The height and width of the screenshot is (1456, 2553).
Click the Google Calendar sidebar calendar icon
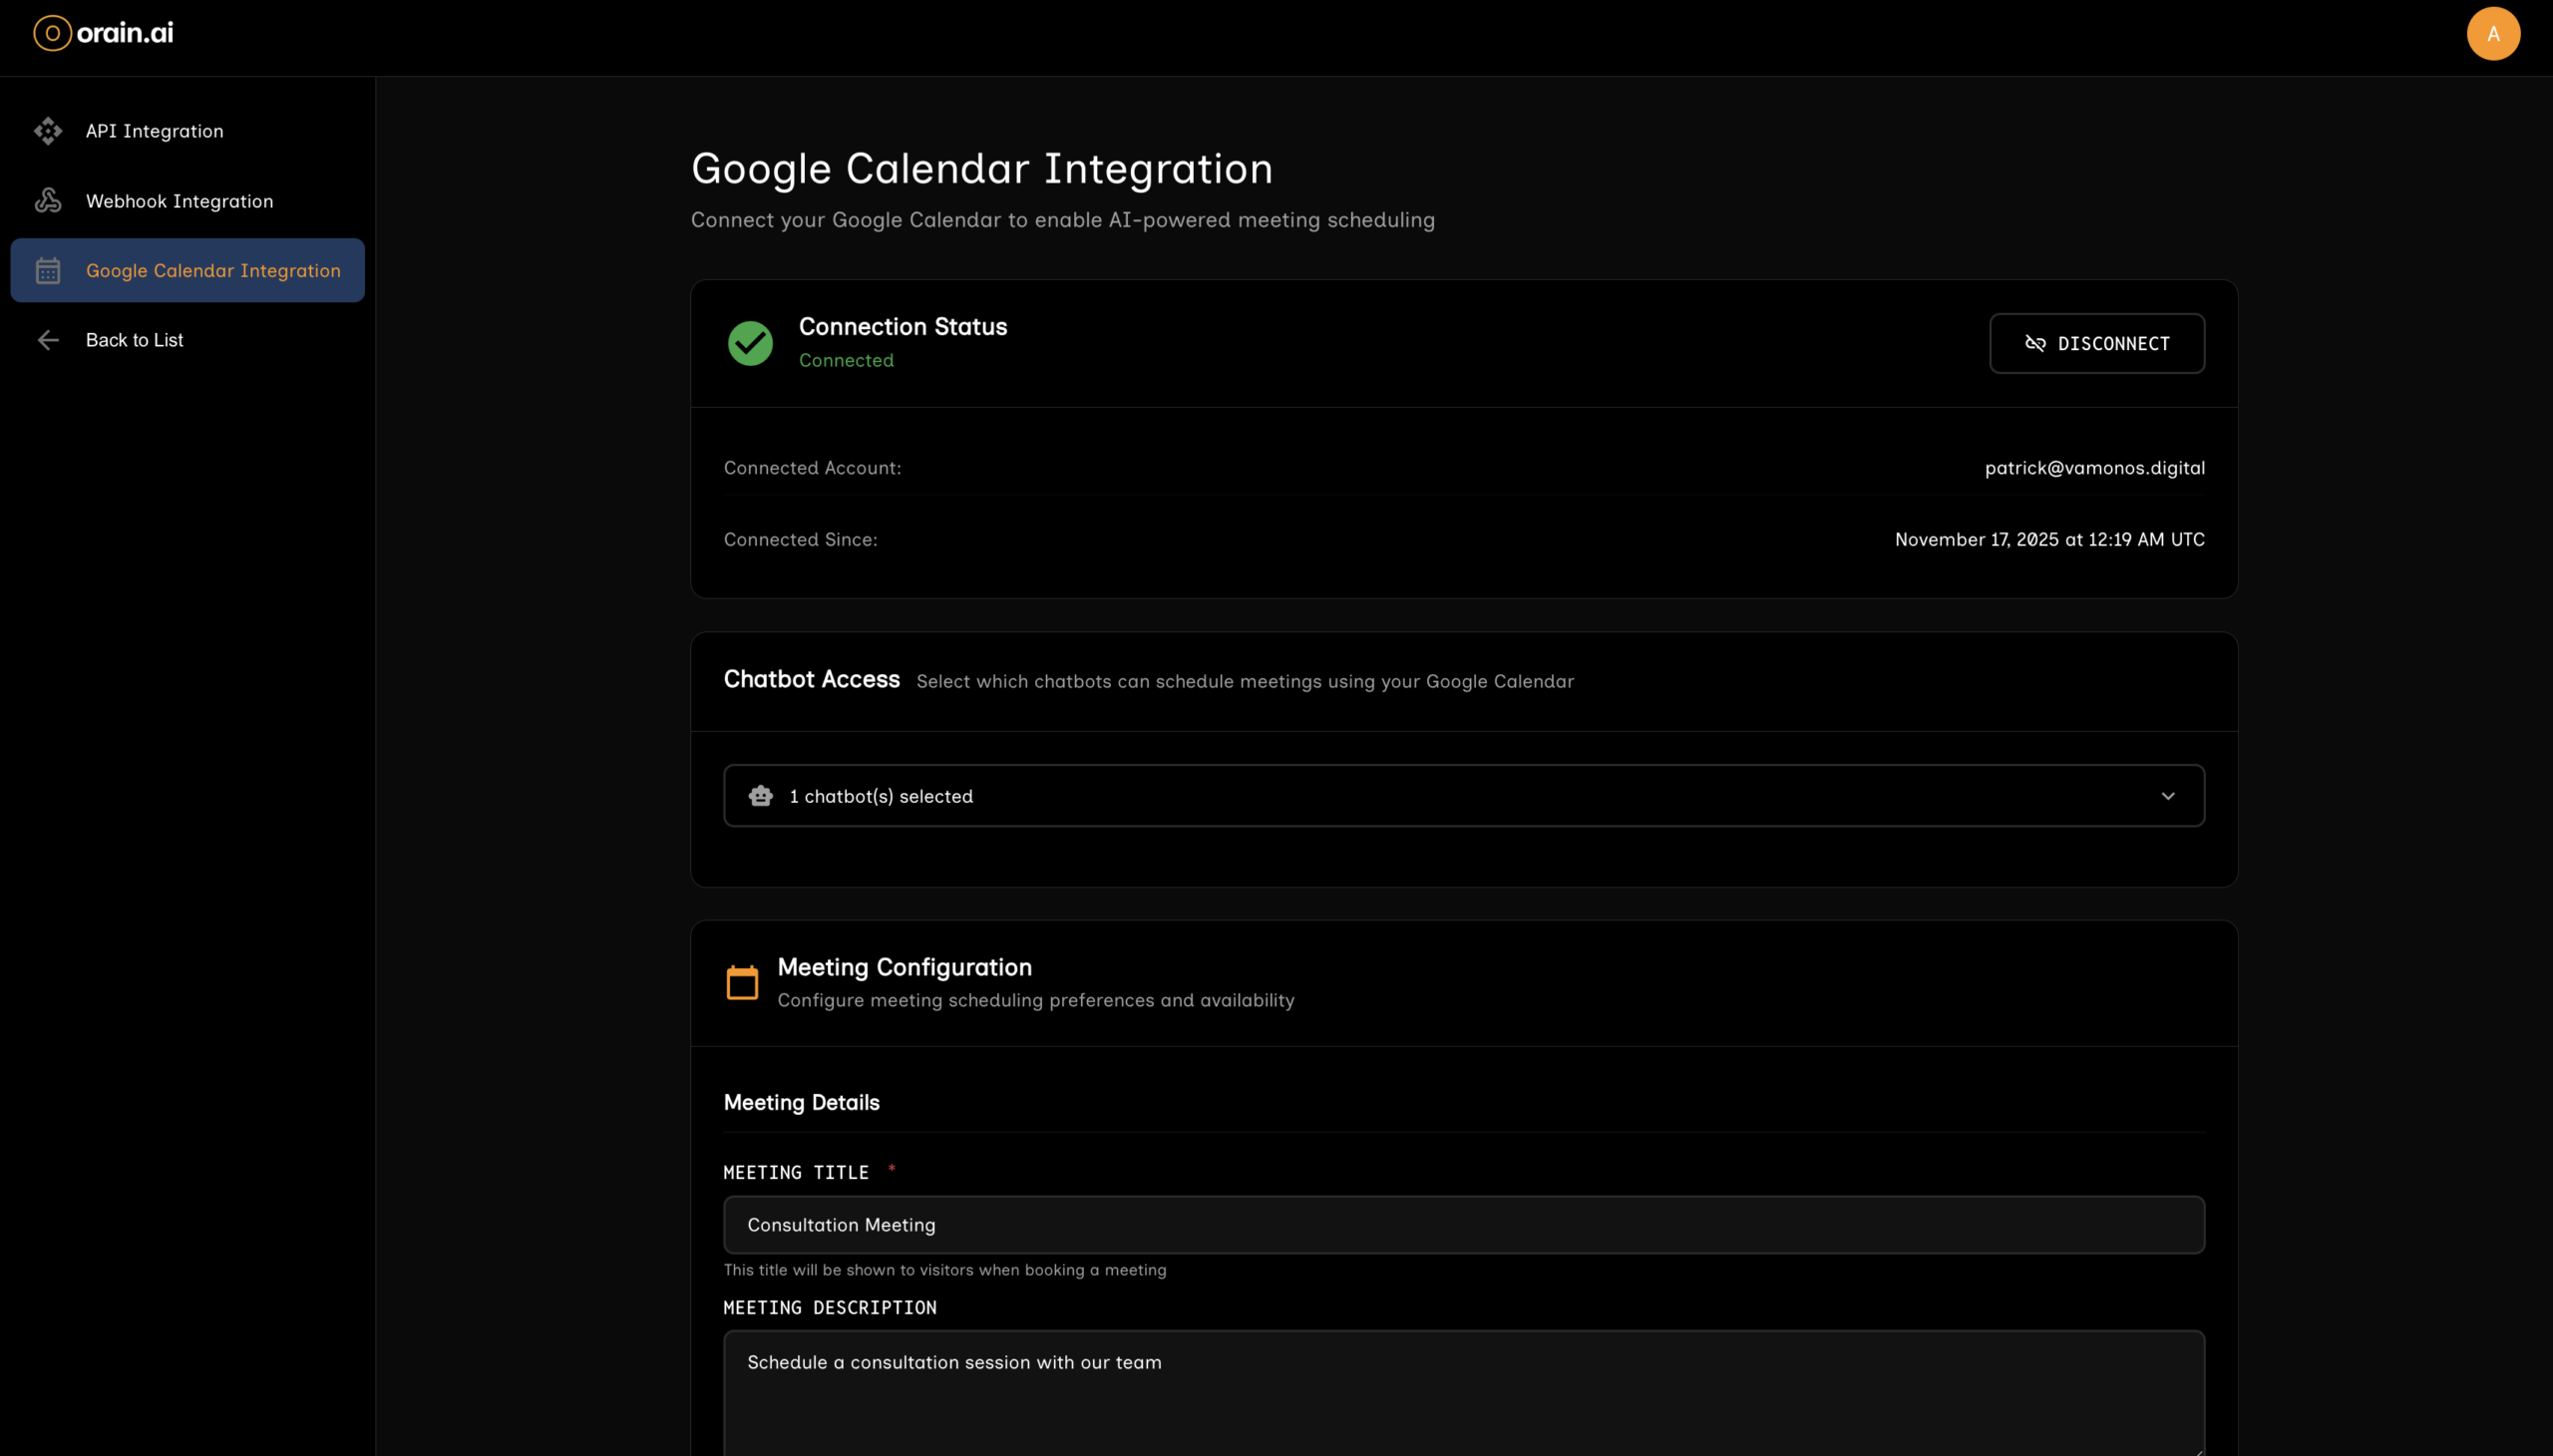pos(48,271)
